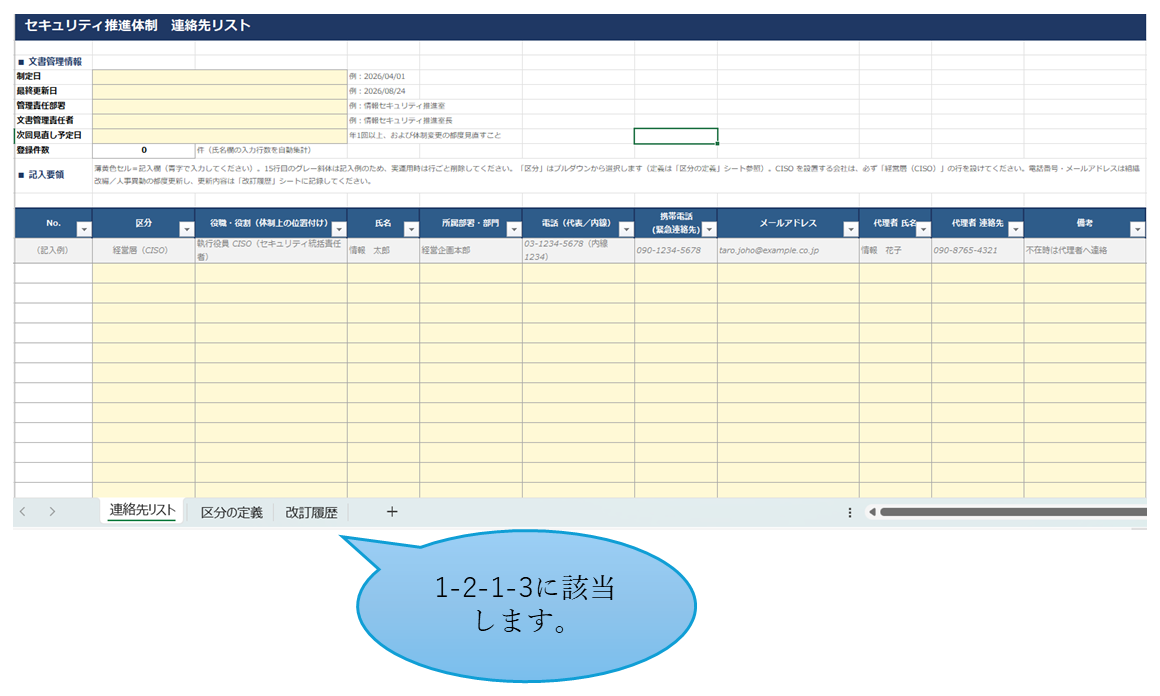Switch to the 改訂履歴 sheet tab

point(311,512)
